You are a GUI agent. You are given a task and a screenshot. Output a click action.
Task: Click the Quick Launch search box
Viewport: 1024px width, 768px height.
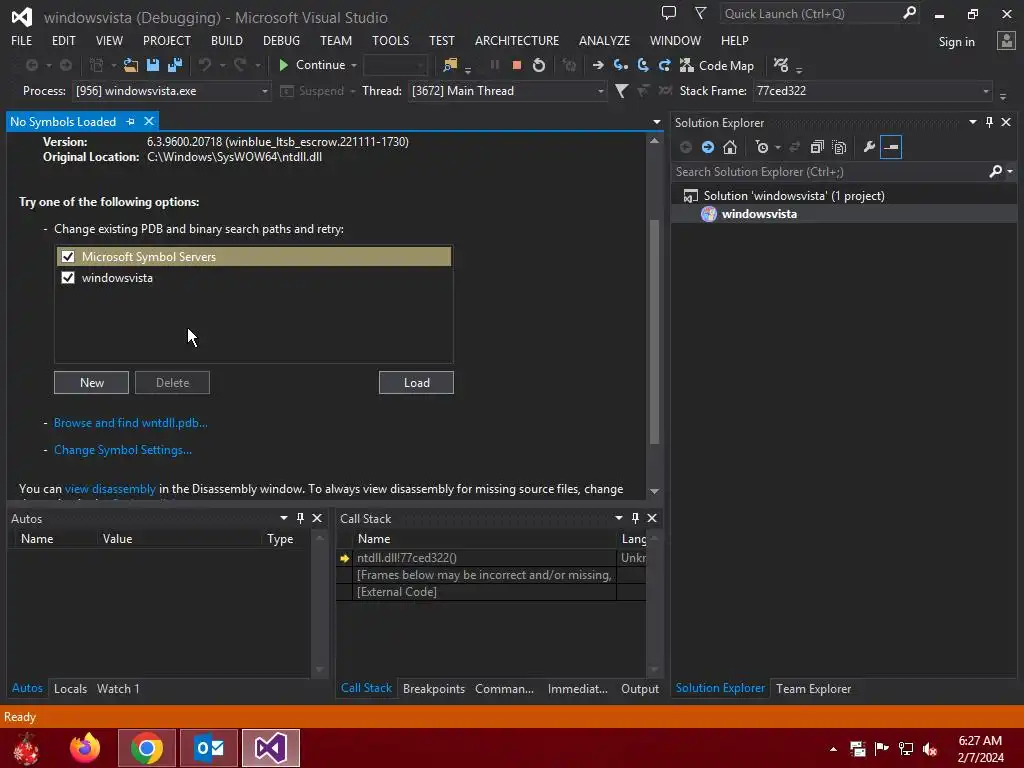coord(810,13)
